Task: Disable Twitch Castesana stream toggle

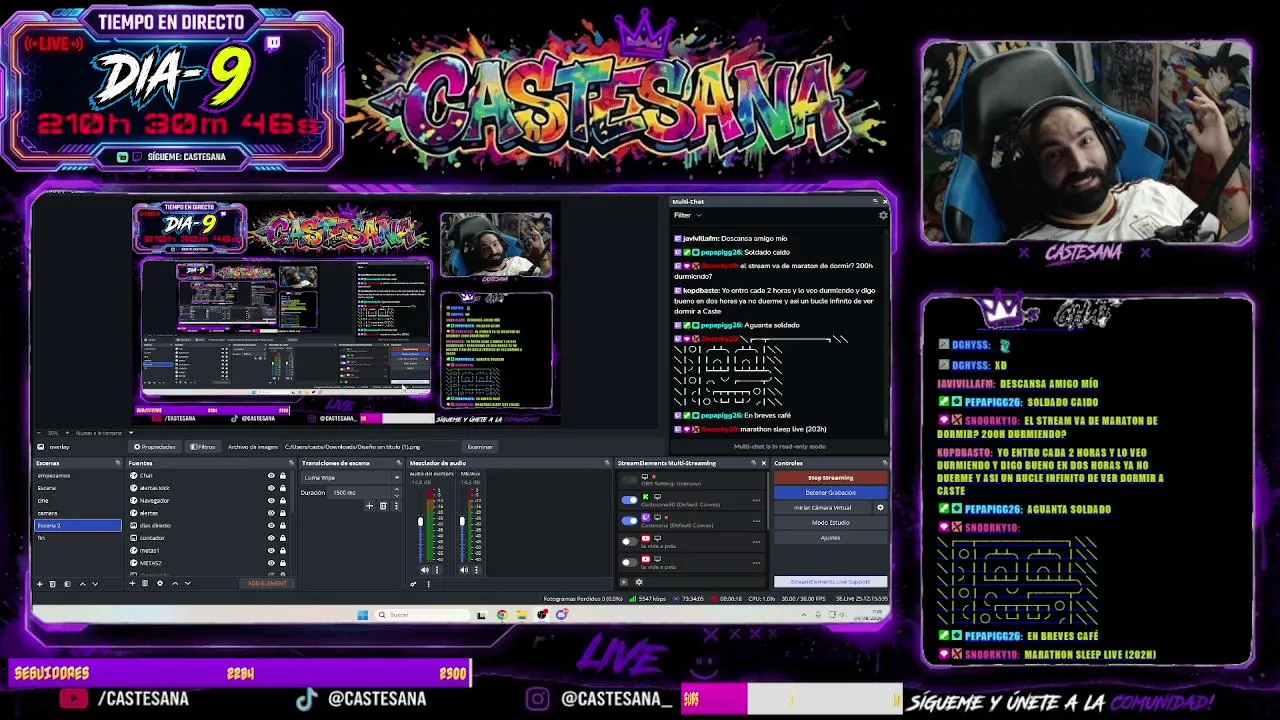Action: 629,521
